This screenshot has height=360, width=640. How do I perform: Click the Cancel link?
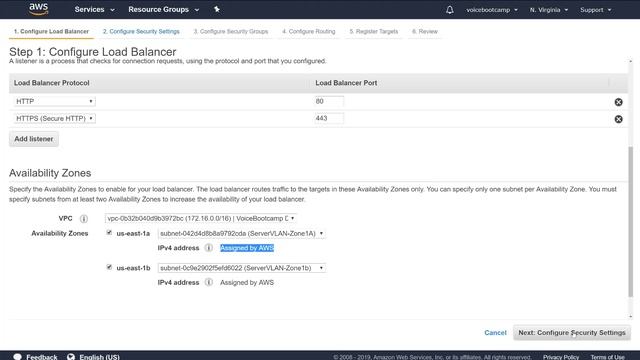coord(495,333)
